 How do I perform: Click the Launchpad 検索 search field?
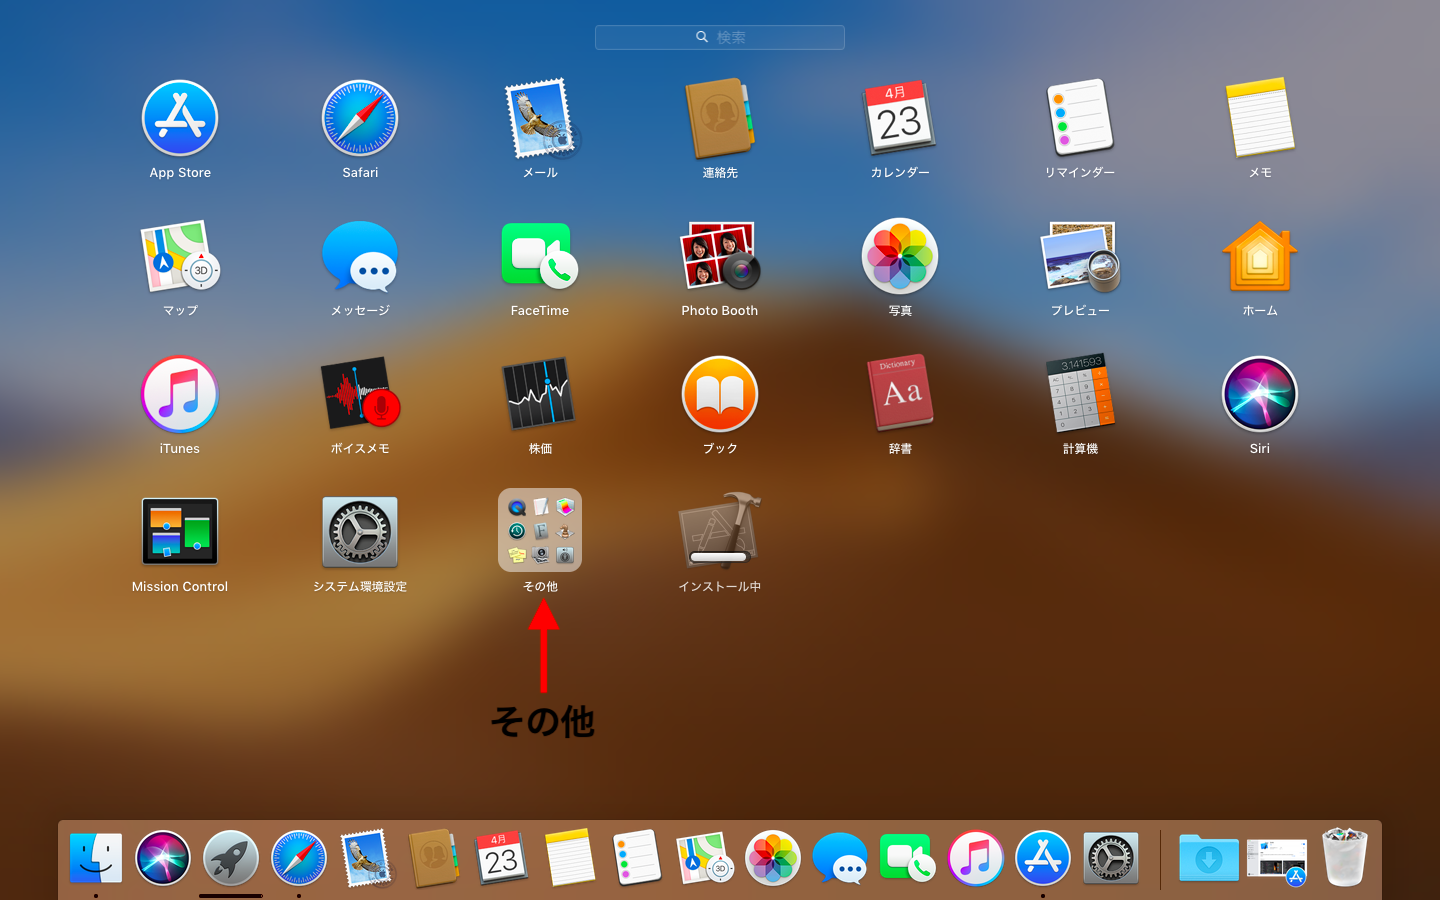[720, 37]
